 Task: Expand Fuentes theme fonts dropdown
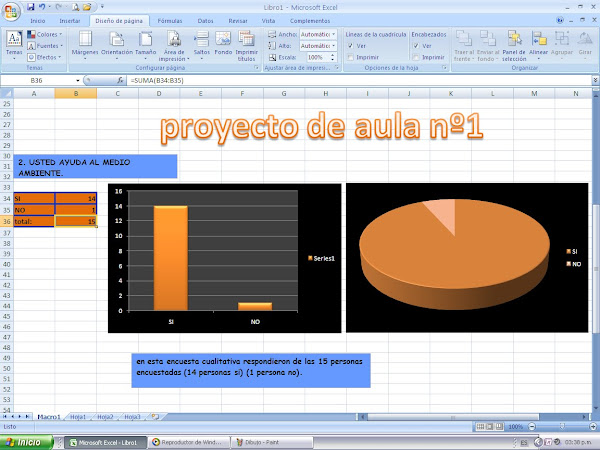(x=45, y=46)
